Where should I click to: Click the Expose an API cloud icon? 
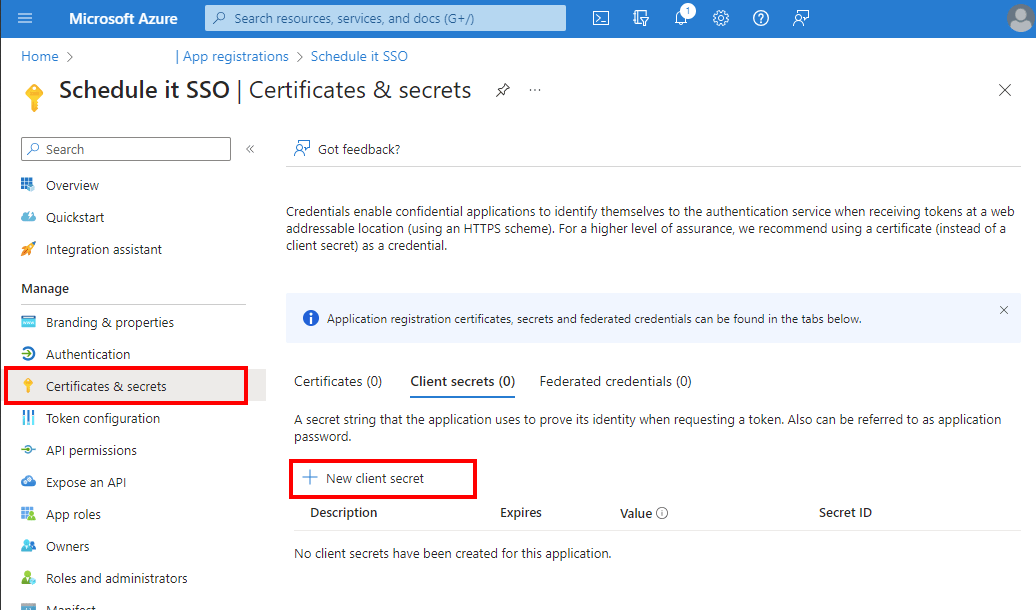pyautogui.click(x=28, y=482)
